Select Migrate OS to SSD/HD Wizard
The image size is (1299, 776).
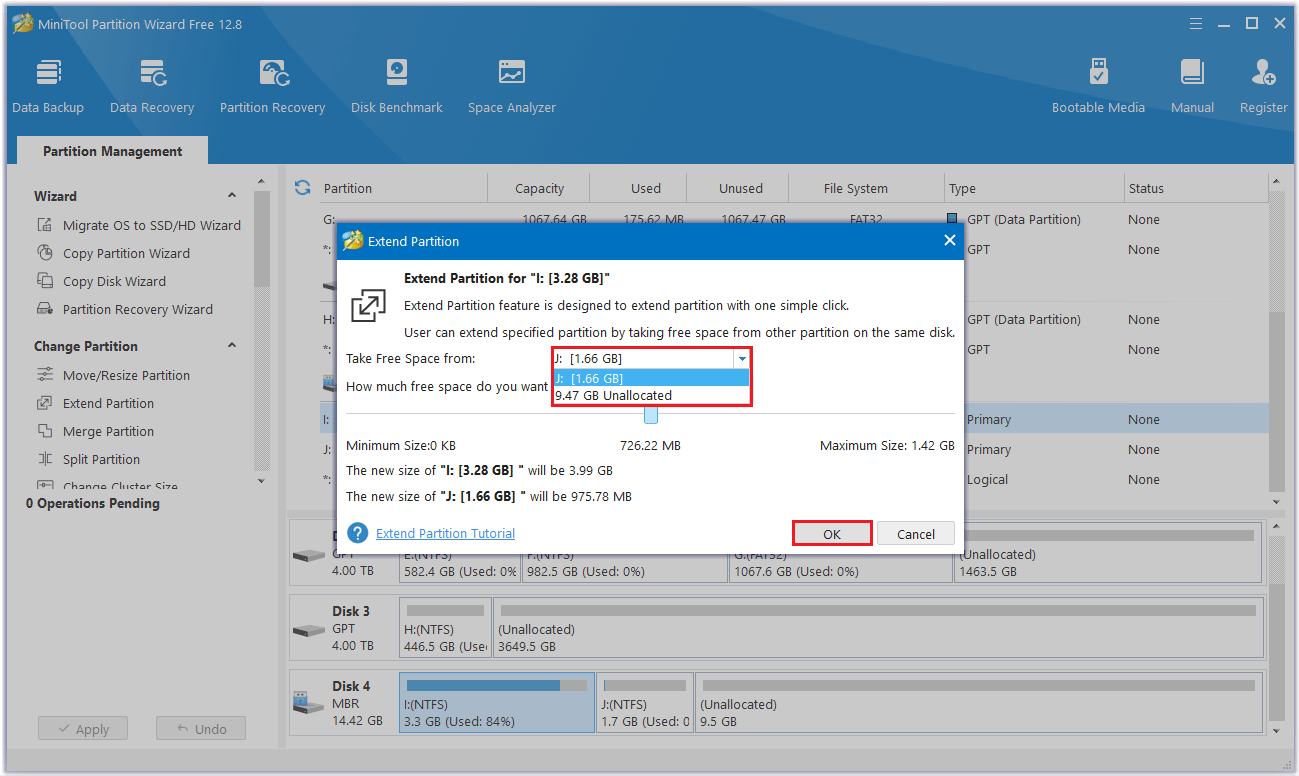pyautogui.click(x=152, y=225)
